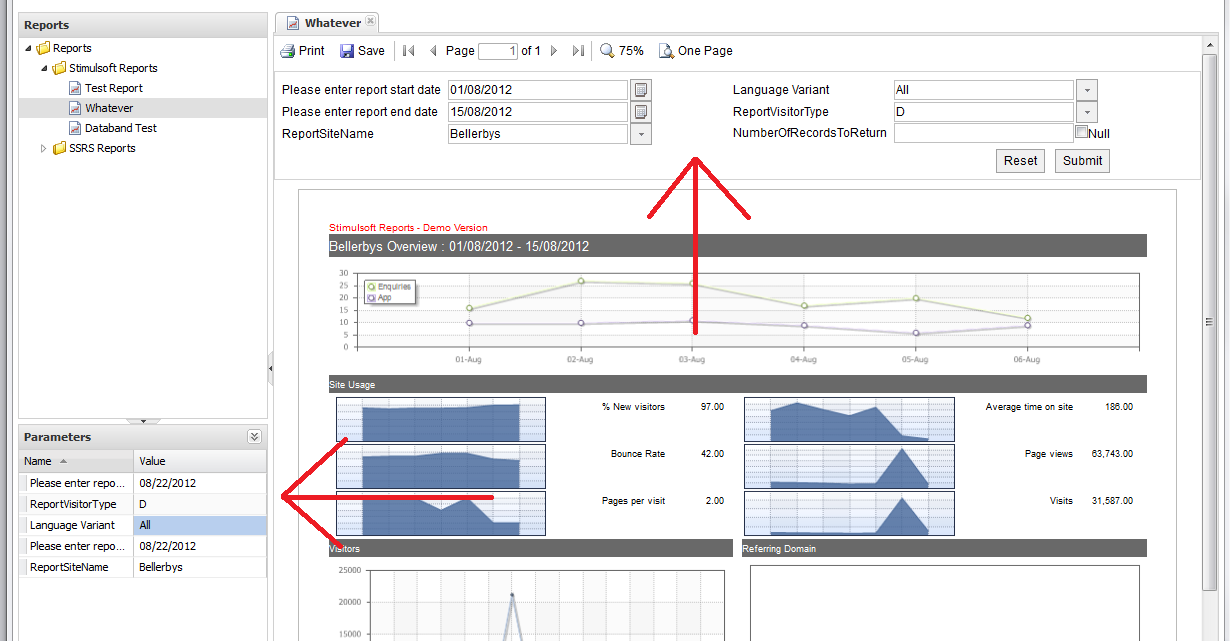Select the Language Variant parameter row
This screenshot has height=641, width=1230.
143,525
